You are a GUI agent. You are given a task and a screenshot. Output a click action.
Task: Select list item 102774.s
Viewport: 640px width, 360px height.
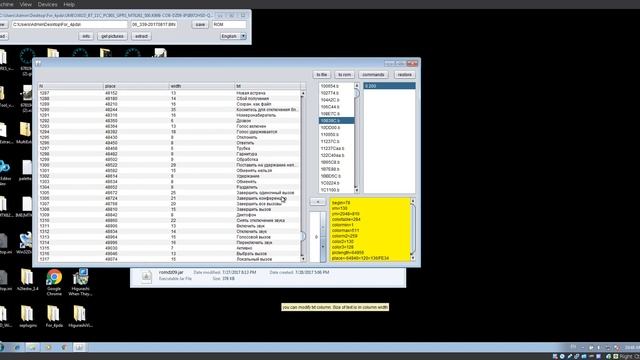click(x=336, y=93)
